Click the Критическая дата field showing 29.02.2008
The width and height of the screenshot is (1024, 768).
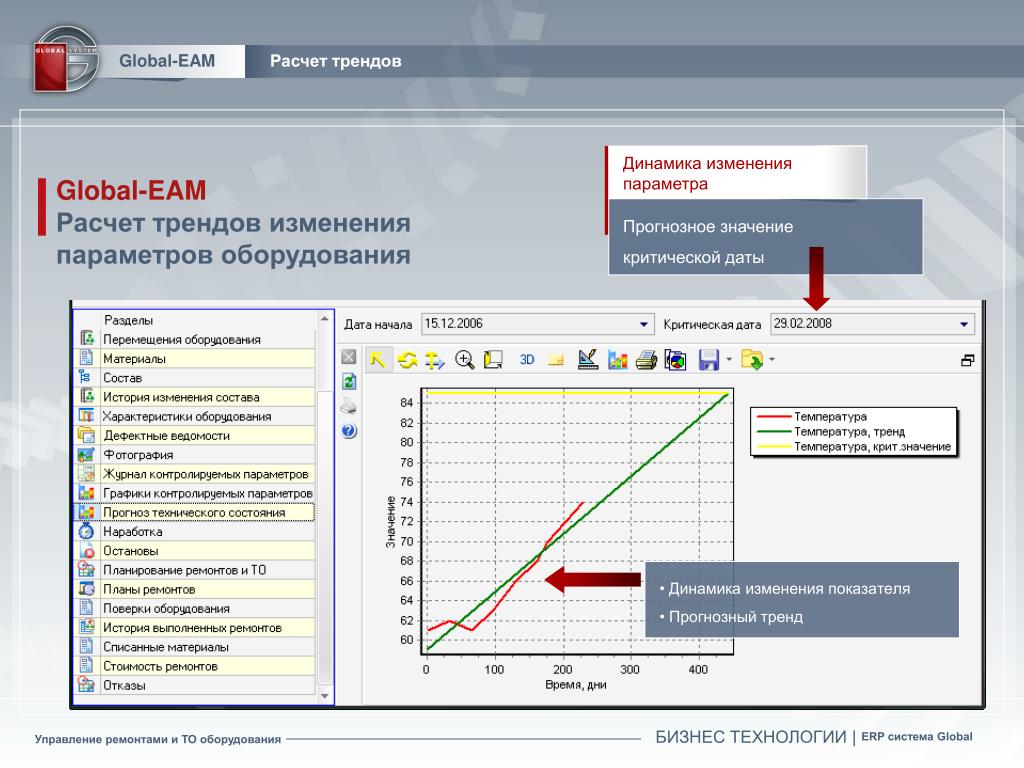pyautogui.click(x=872, y=324)
